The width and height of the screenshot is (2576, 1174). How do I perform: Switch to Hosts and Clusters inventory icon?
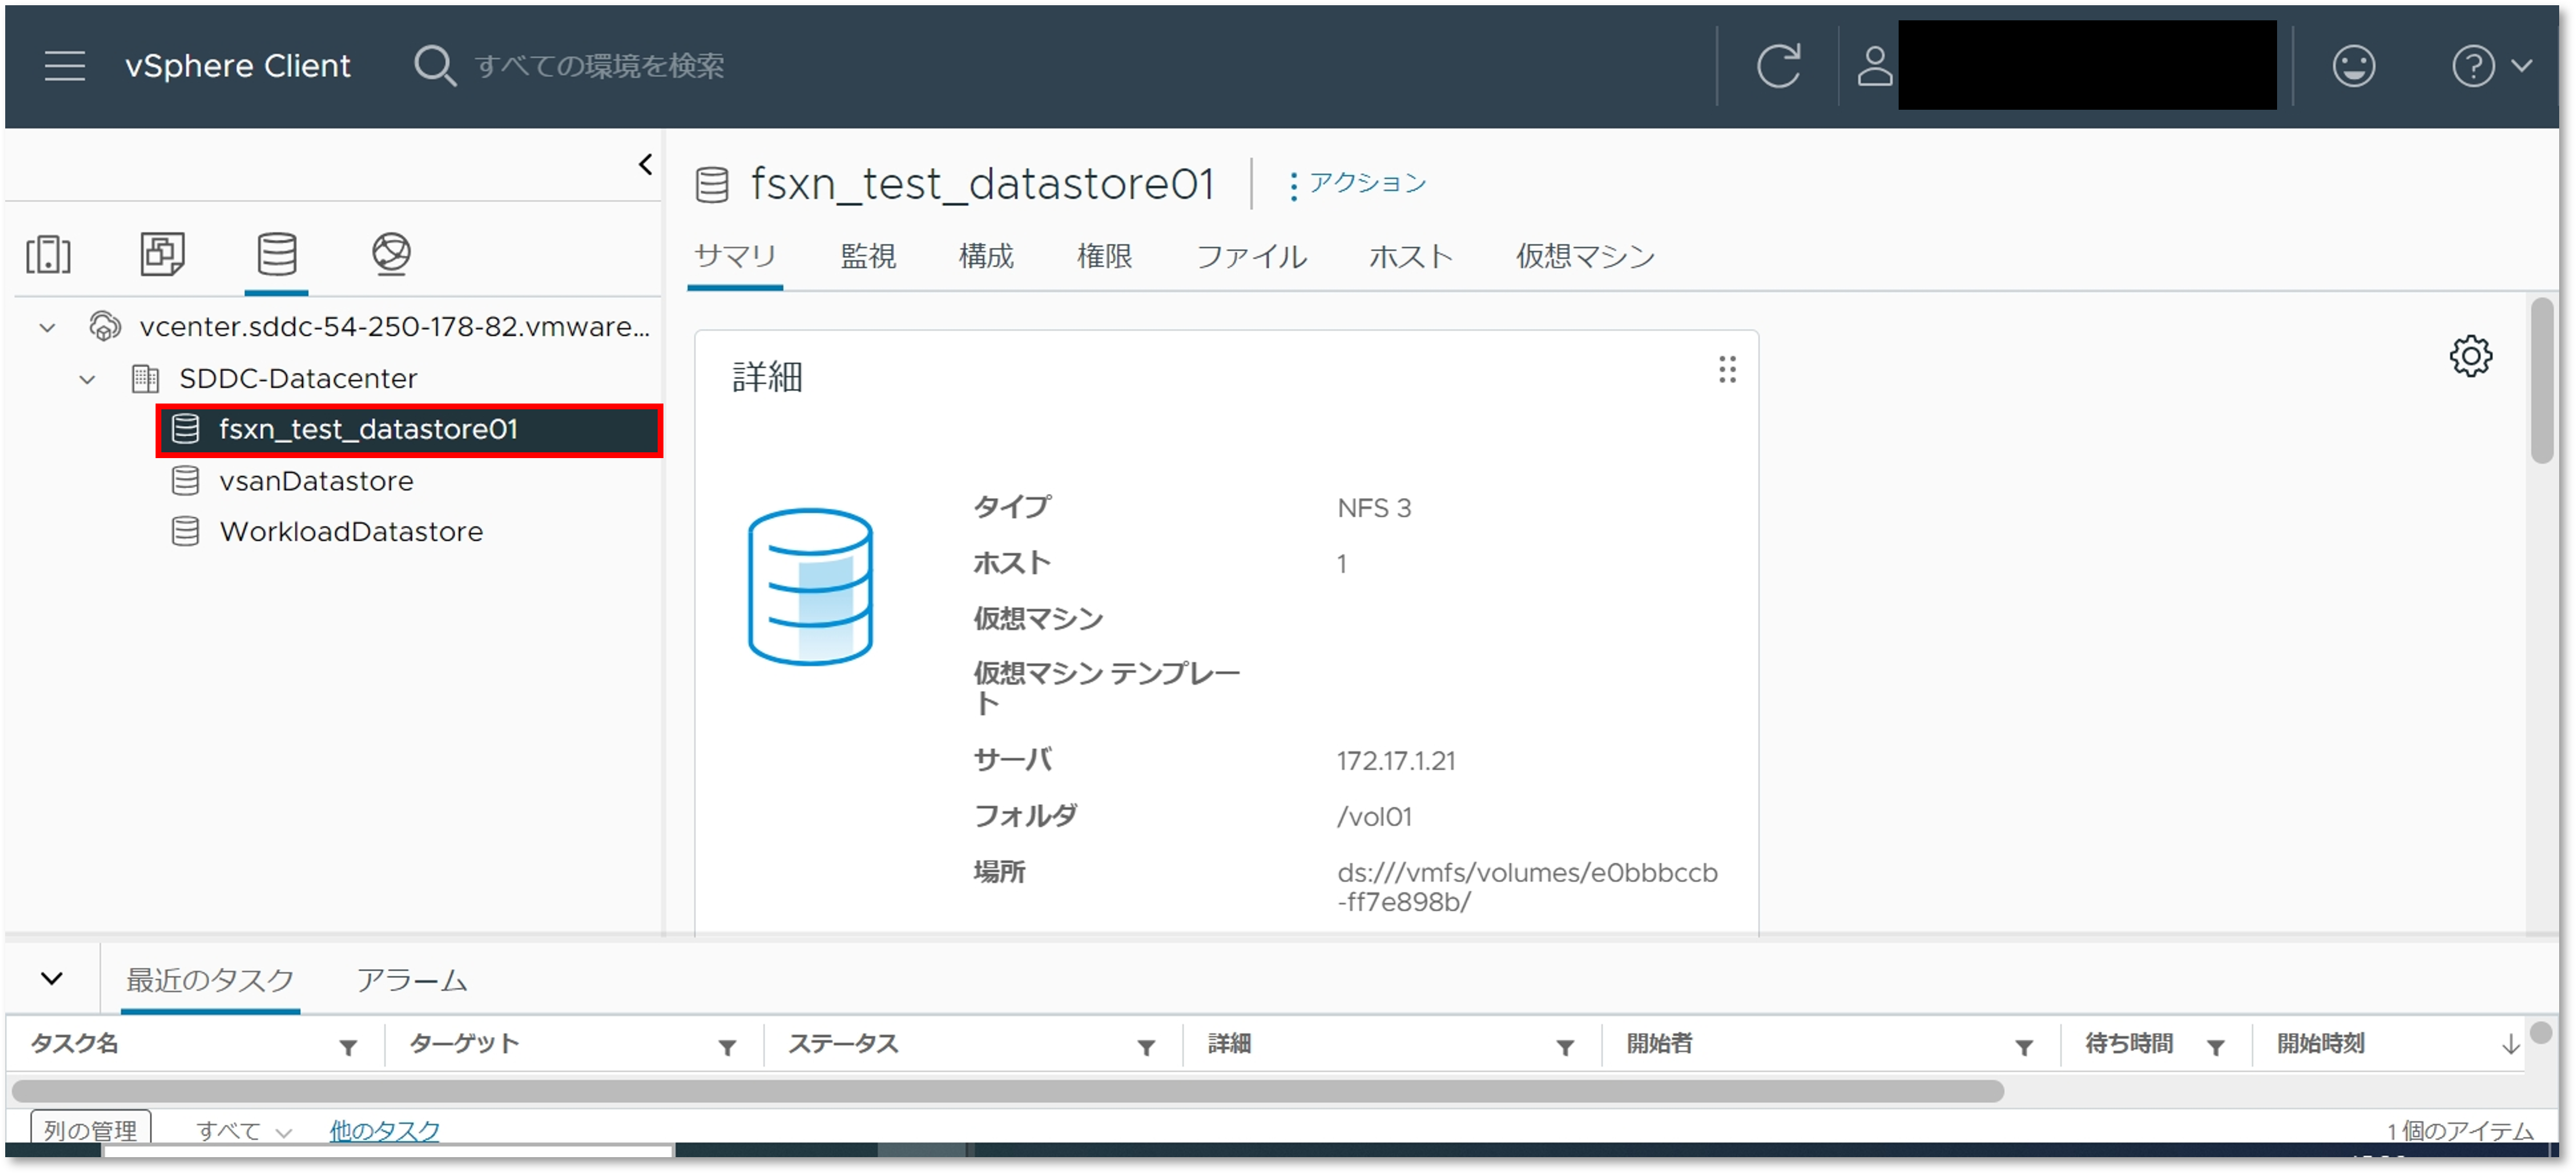[48, 254]
